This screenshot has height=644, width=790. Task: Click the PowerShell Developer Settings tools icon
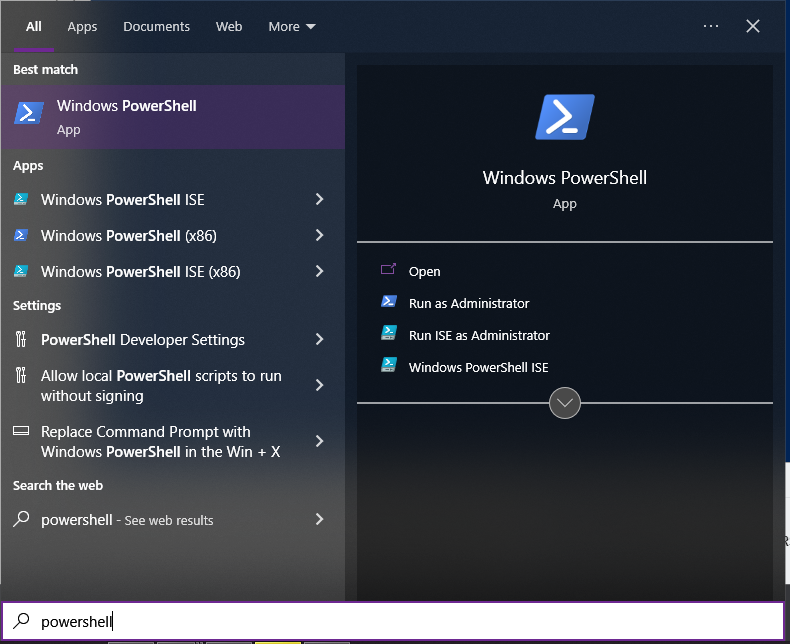(x=21, y=339)
